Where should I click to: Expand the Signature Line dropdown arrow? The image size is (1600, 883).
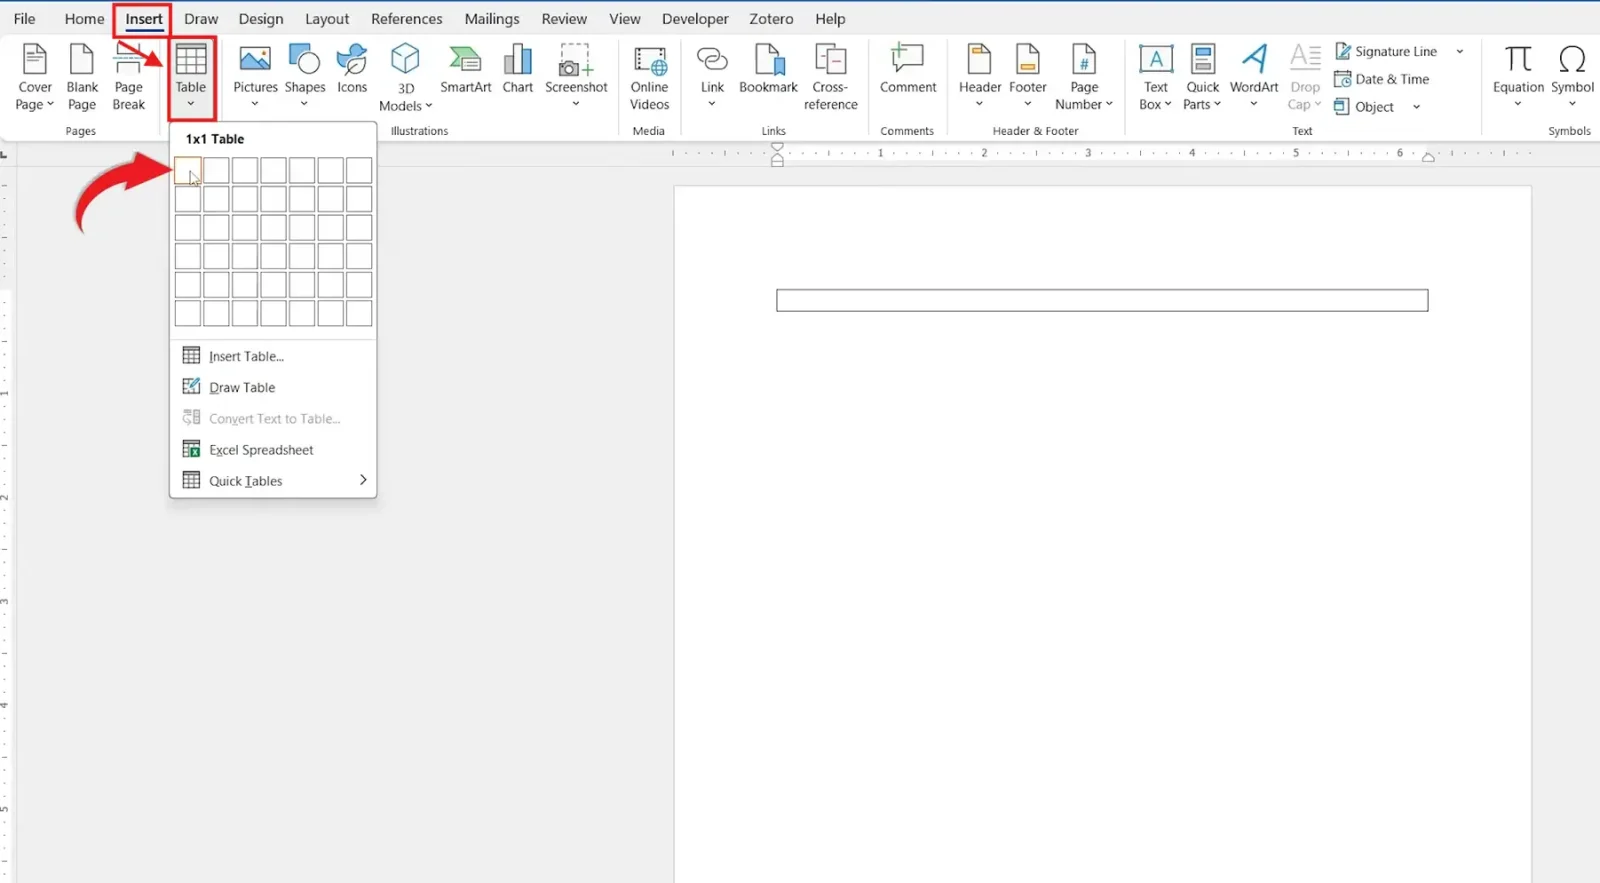[1460, 51]
